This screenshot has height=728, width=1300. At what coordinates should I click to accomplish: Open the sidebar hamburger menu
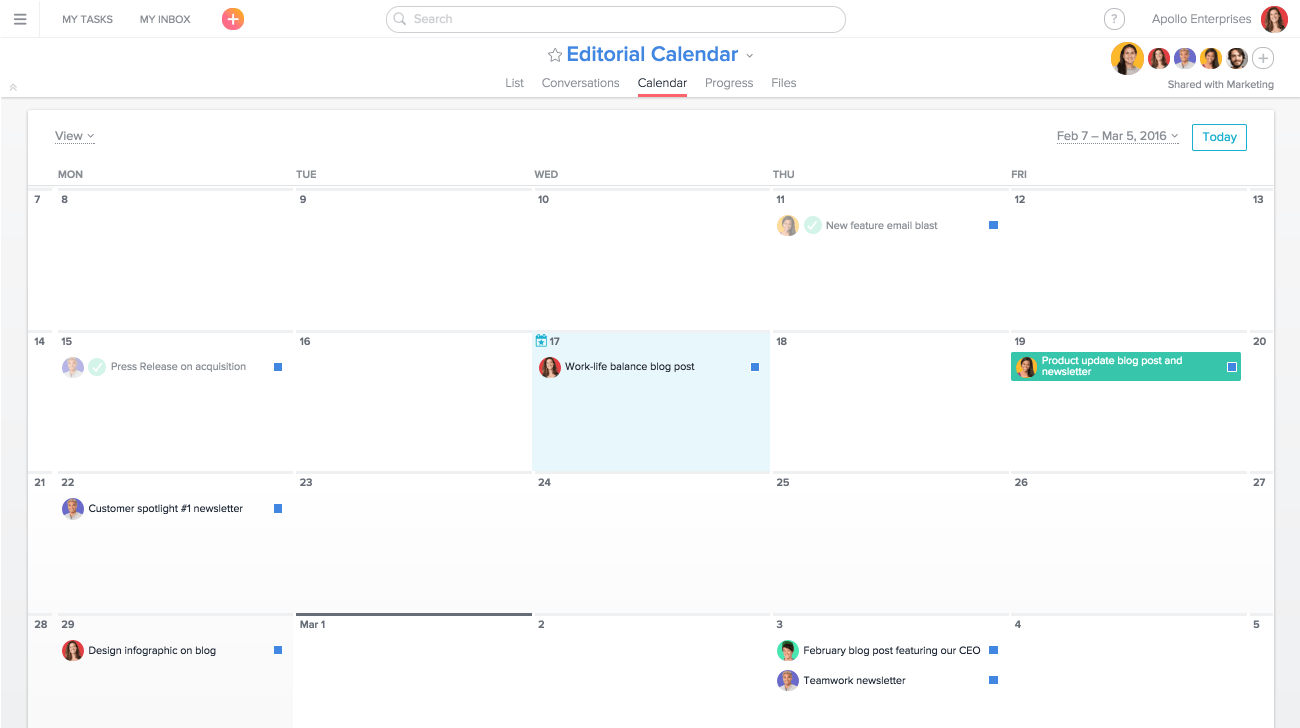coord(20,18)
